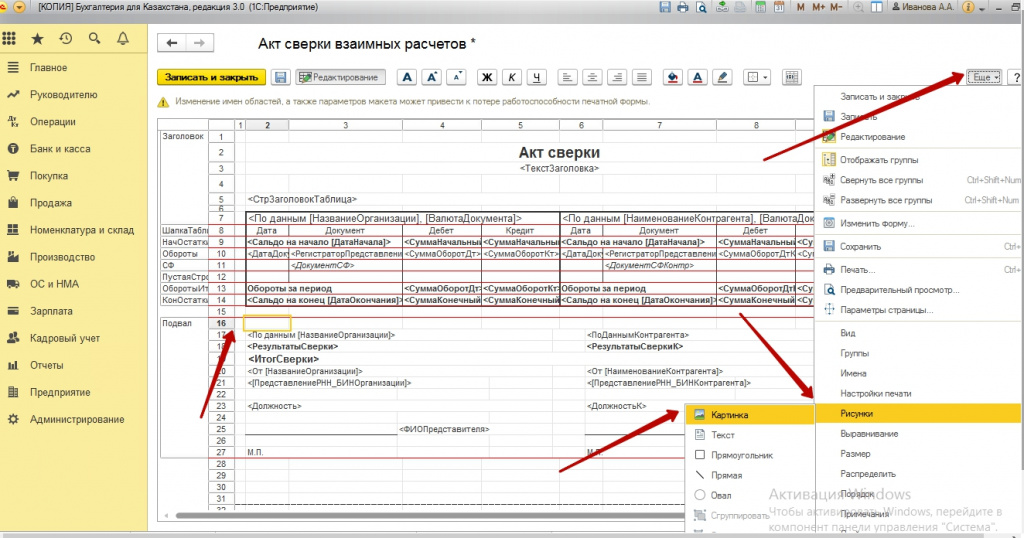Pick the border line color pencil
1024x538 pixels.
pyautogui.click(x=722, y=77)
